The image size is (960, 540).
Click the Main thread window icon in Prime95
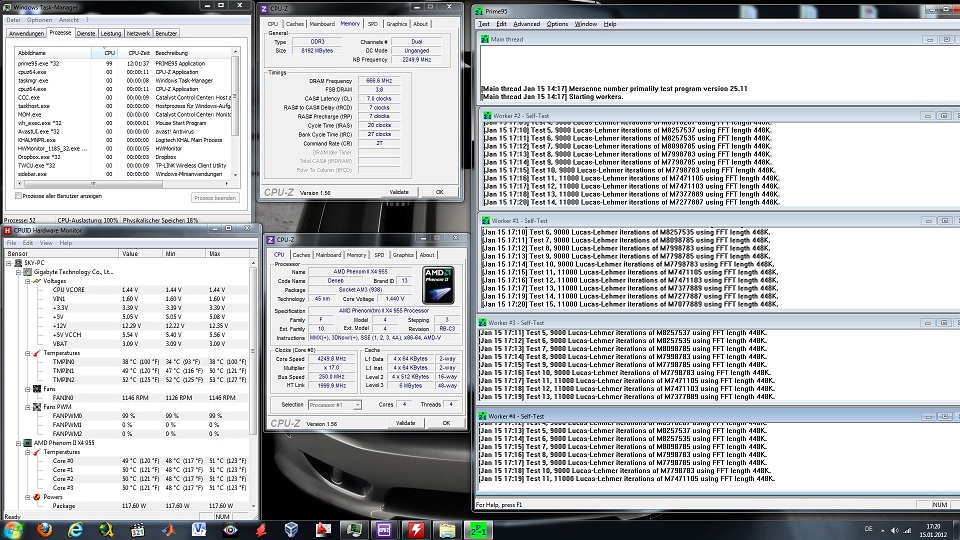tap(485, 39)
